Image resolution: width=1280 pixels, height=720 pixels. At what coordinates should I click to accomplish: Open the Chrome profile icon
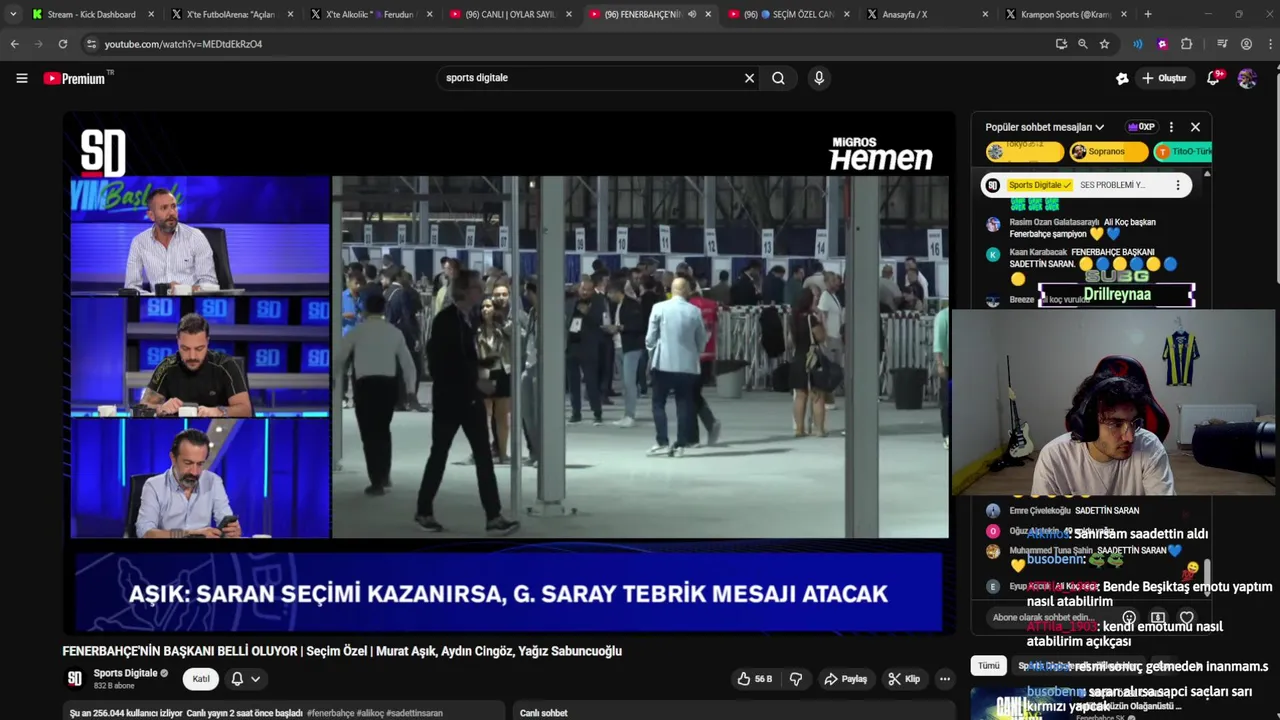coord(1246,44)
